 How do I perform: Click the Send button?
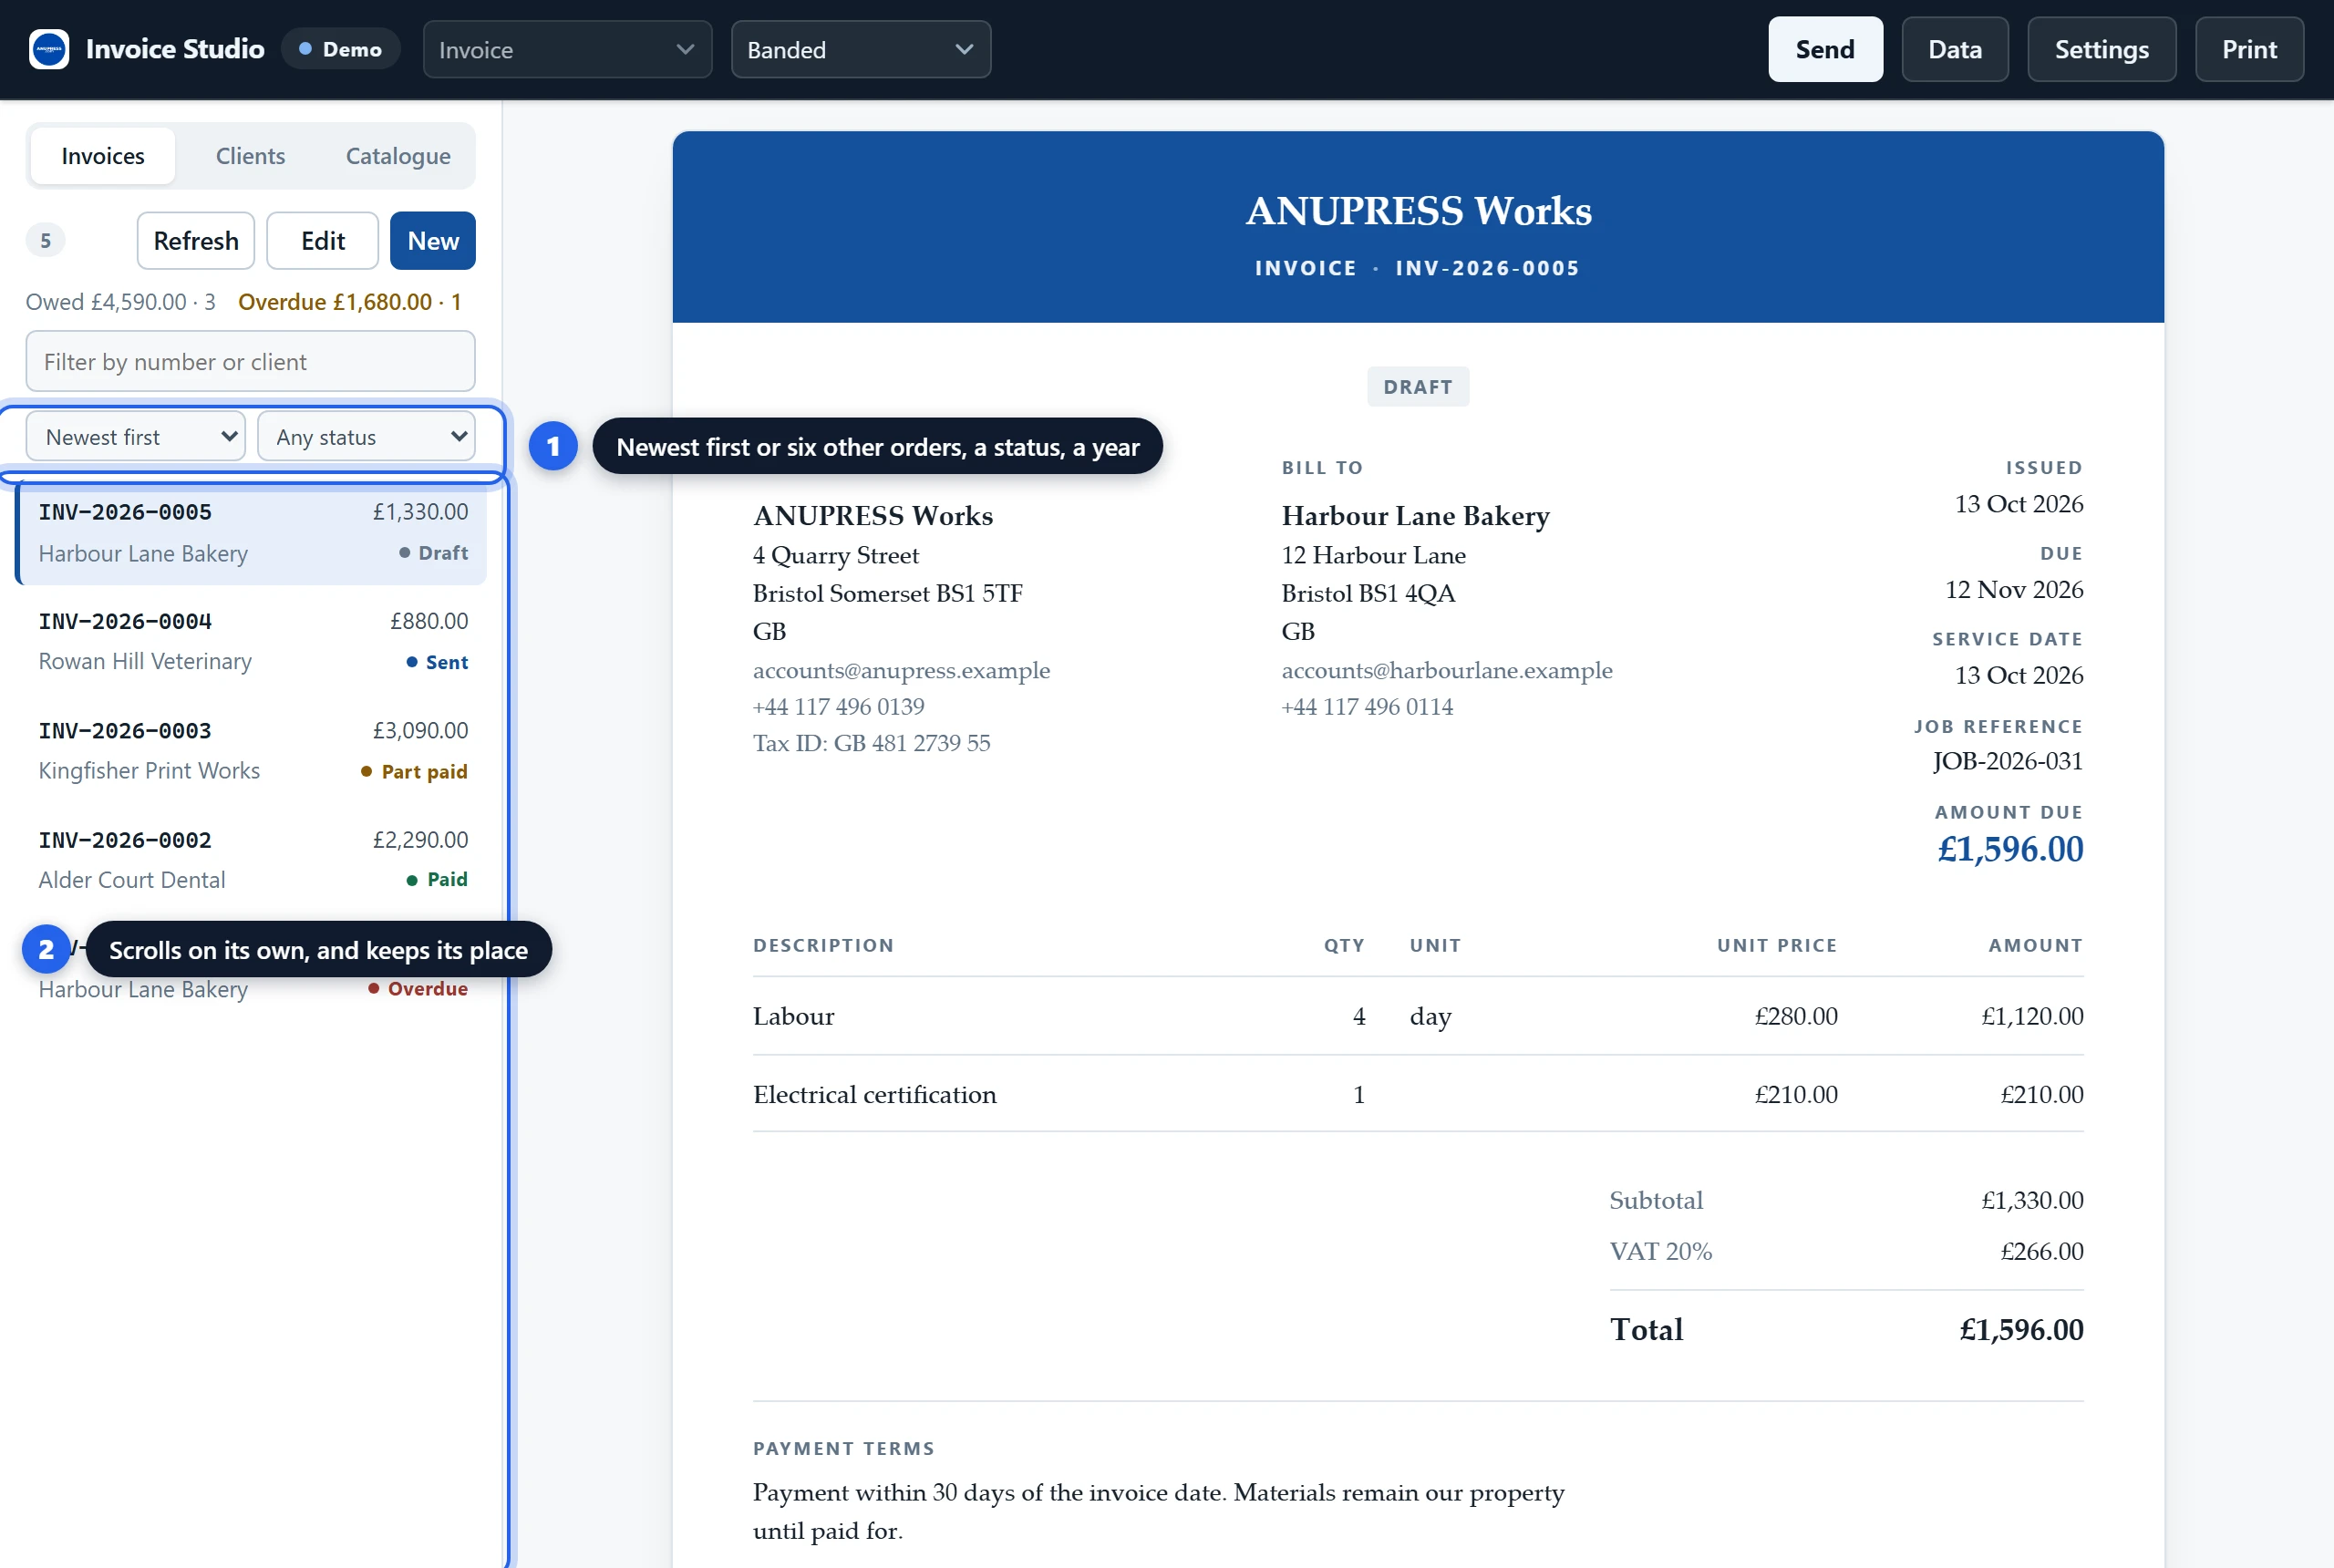tap(1825, 49)
